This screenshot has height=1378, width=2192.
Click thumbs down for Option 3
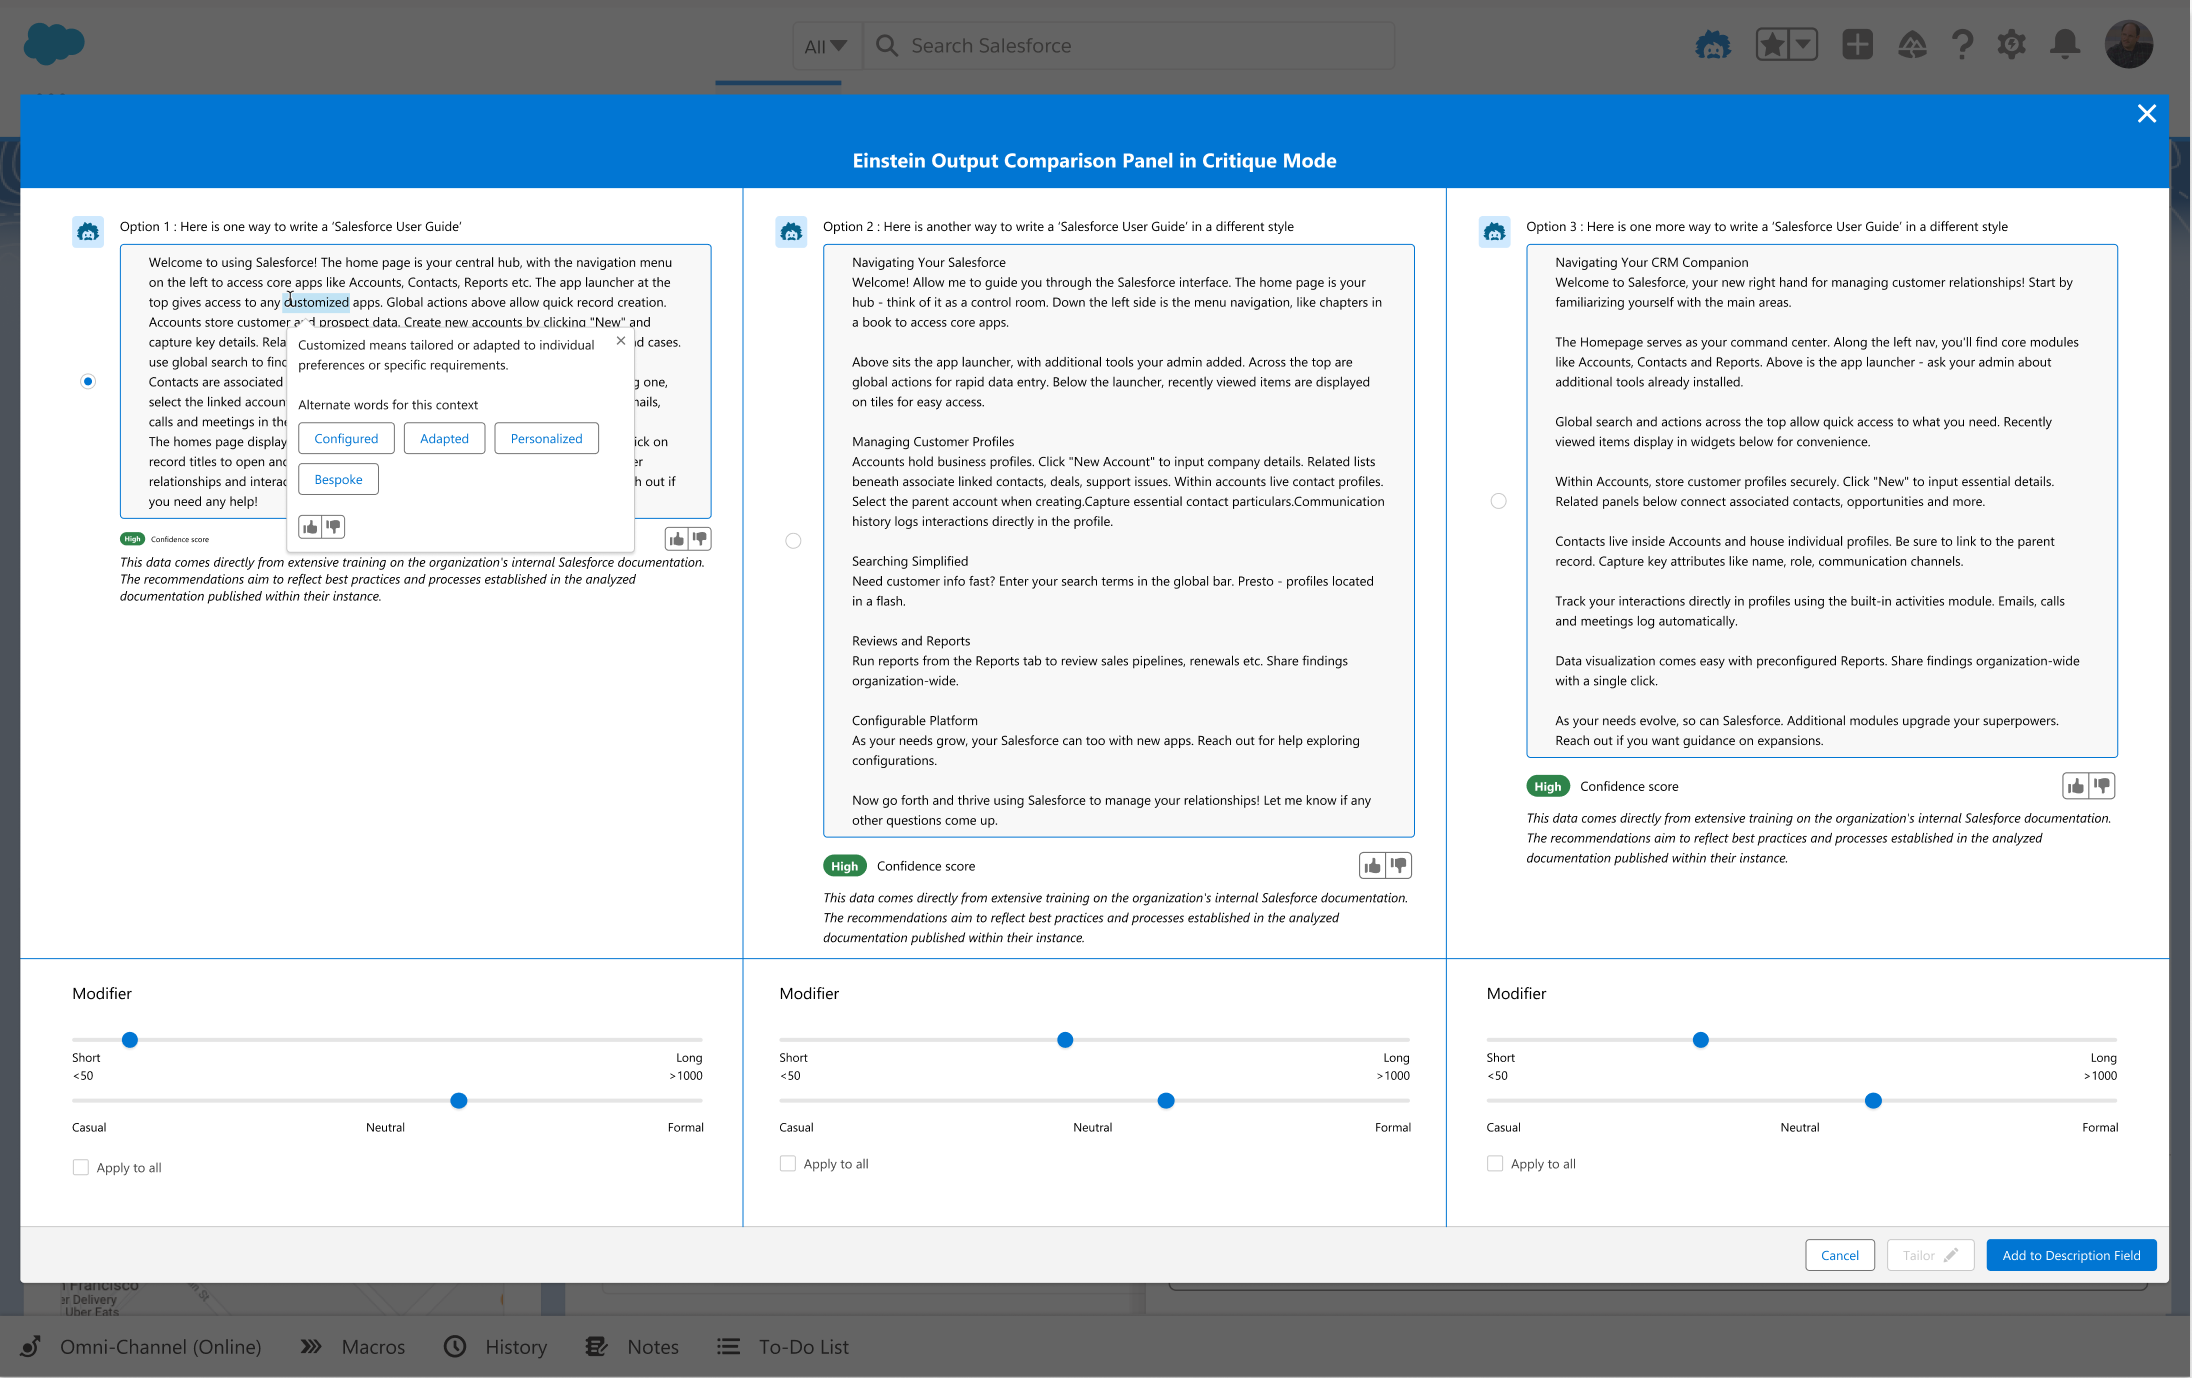point(2102,786)
